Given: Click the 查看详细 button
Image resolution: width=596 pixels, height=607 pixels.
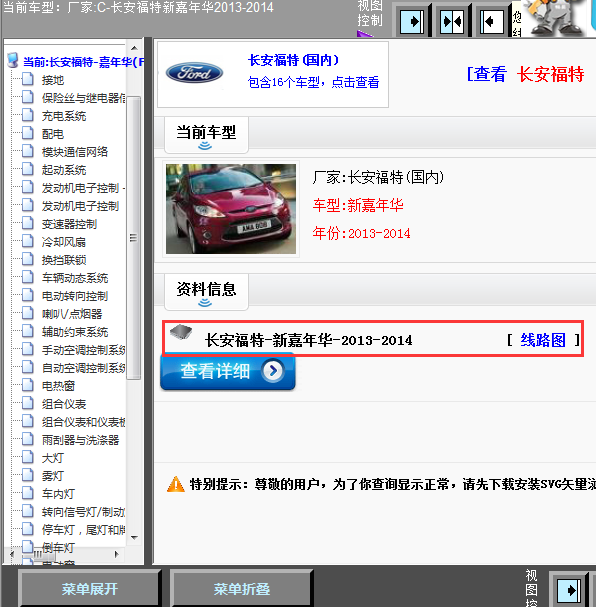Looking at the screenshot, I should [228, 372].
